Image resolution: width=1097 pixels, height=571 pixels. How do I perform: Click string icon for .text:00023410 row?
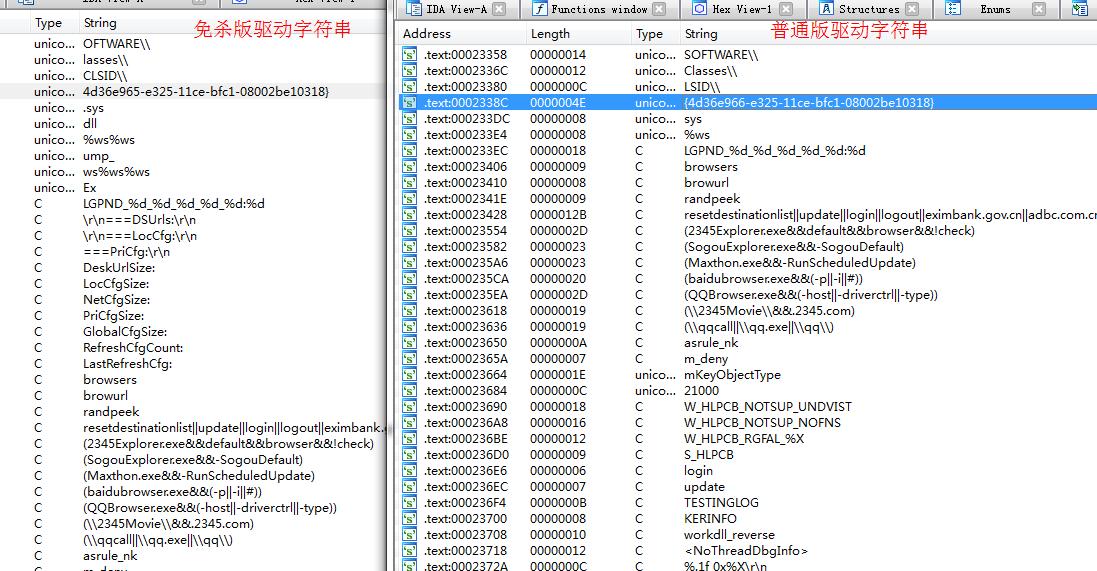410,183
